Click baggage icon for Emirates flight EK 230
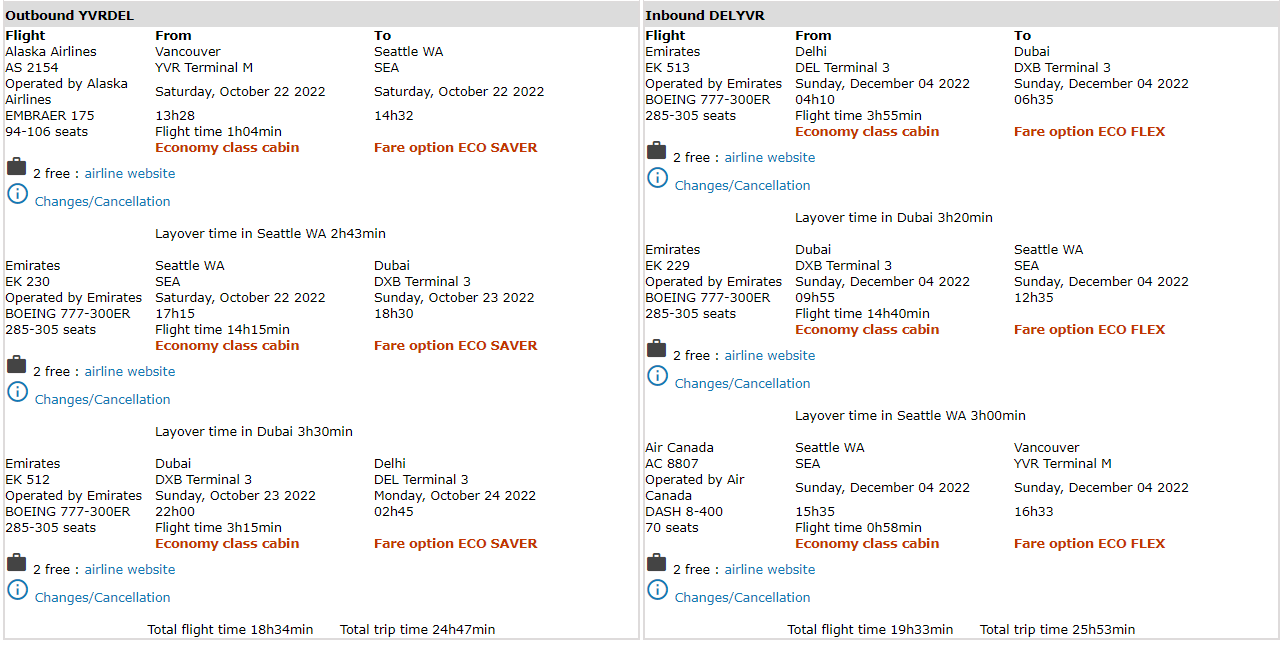 [16, 365]
